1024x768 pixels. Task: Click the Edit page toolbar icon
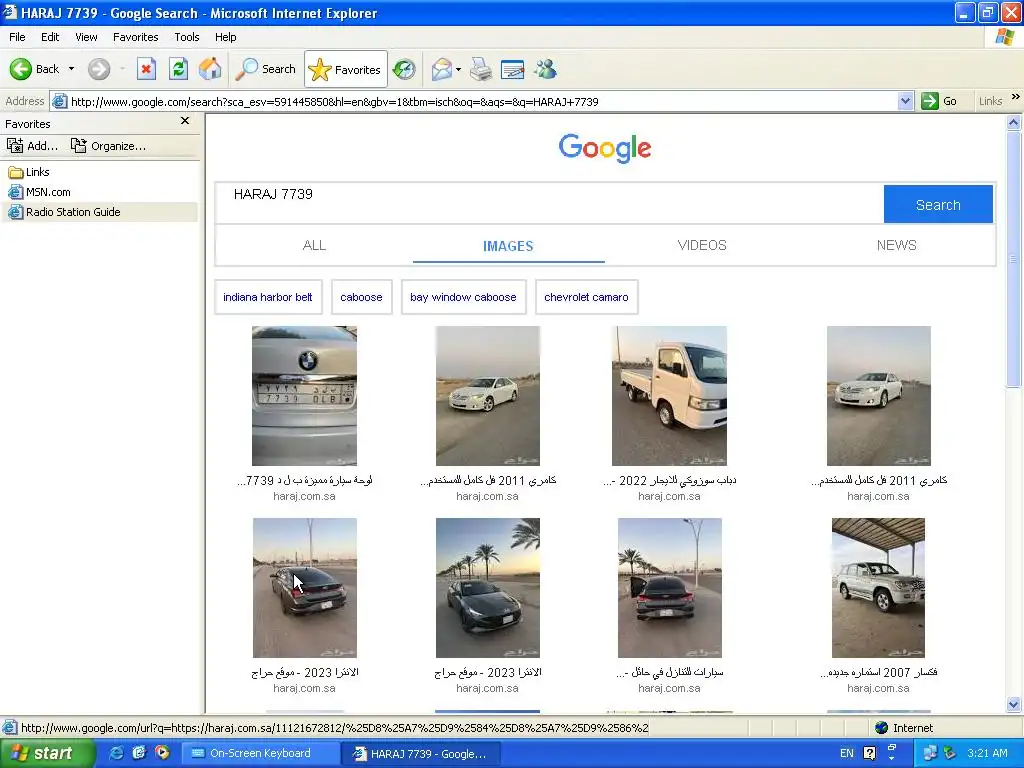point(513,69)
